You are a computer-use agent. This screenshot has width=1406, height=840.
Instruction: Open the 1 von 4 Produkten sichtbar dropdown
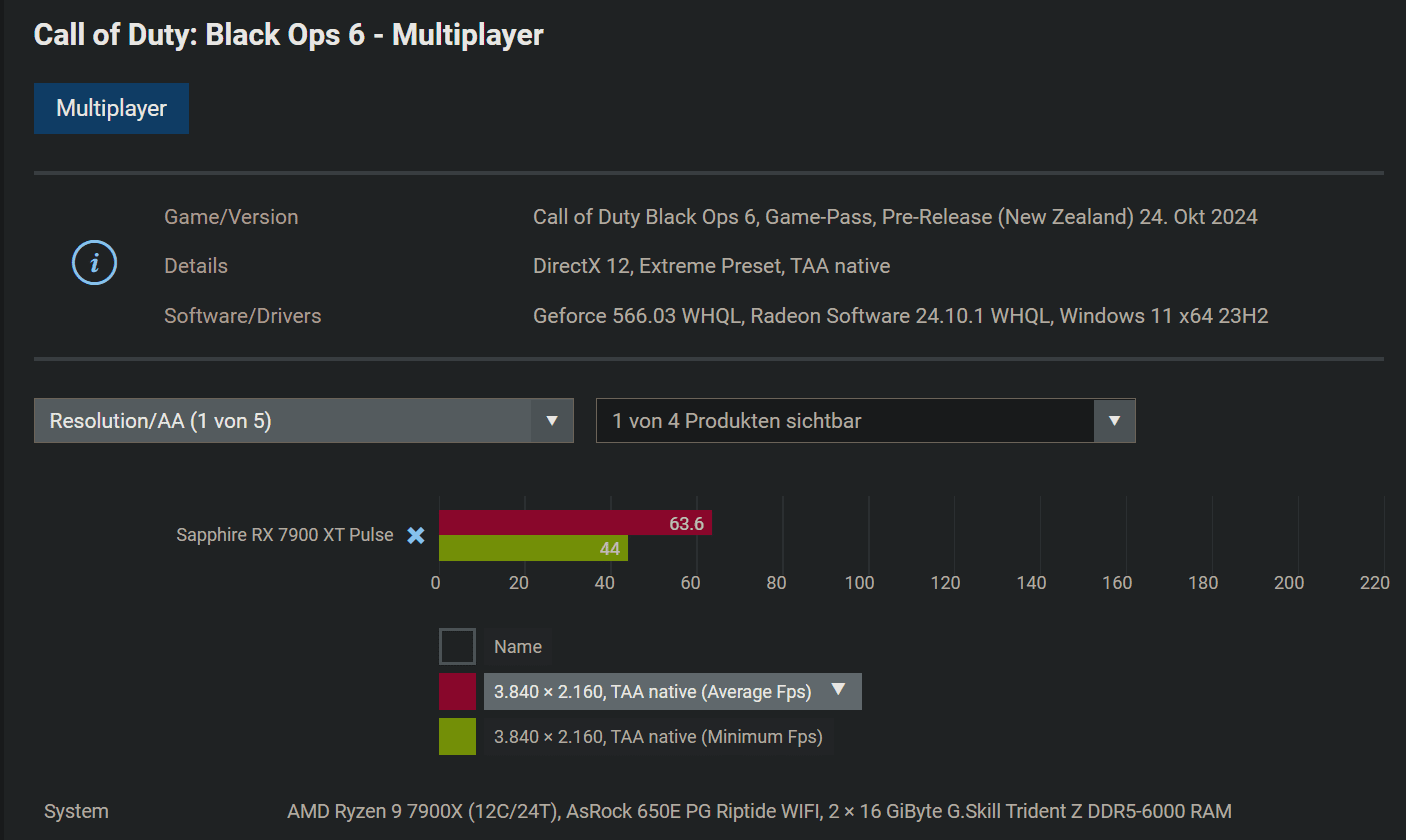coord(866,421)
